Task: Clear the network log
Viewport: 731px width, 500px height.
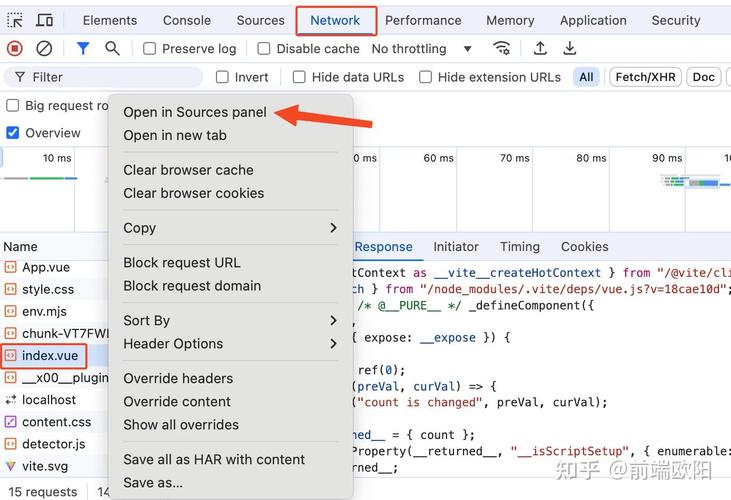Action: tap(44, 48)
